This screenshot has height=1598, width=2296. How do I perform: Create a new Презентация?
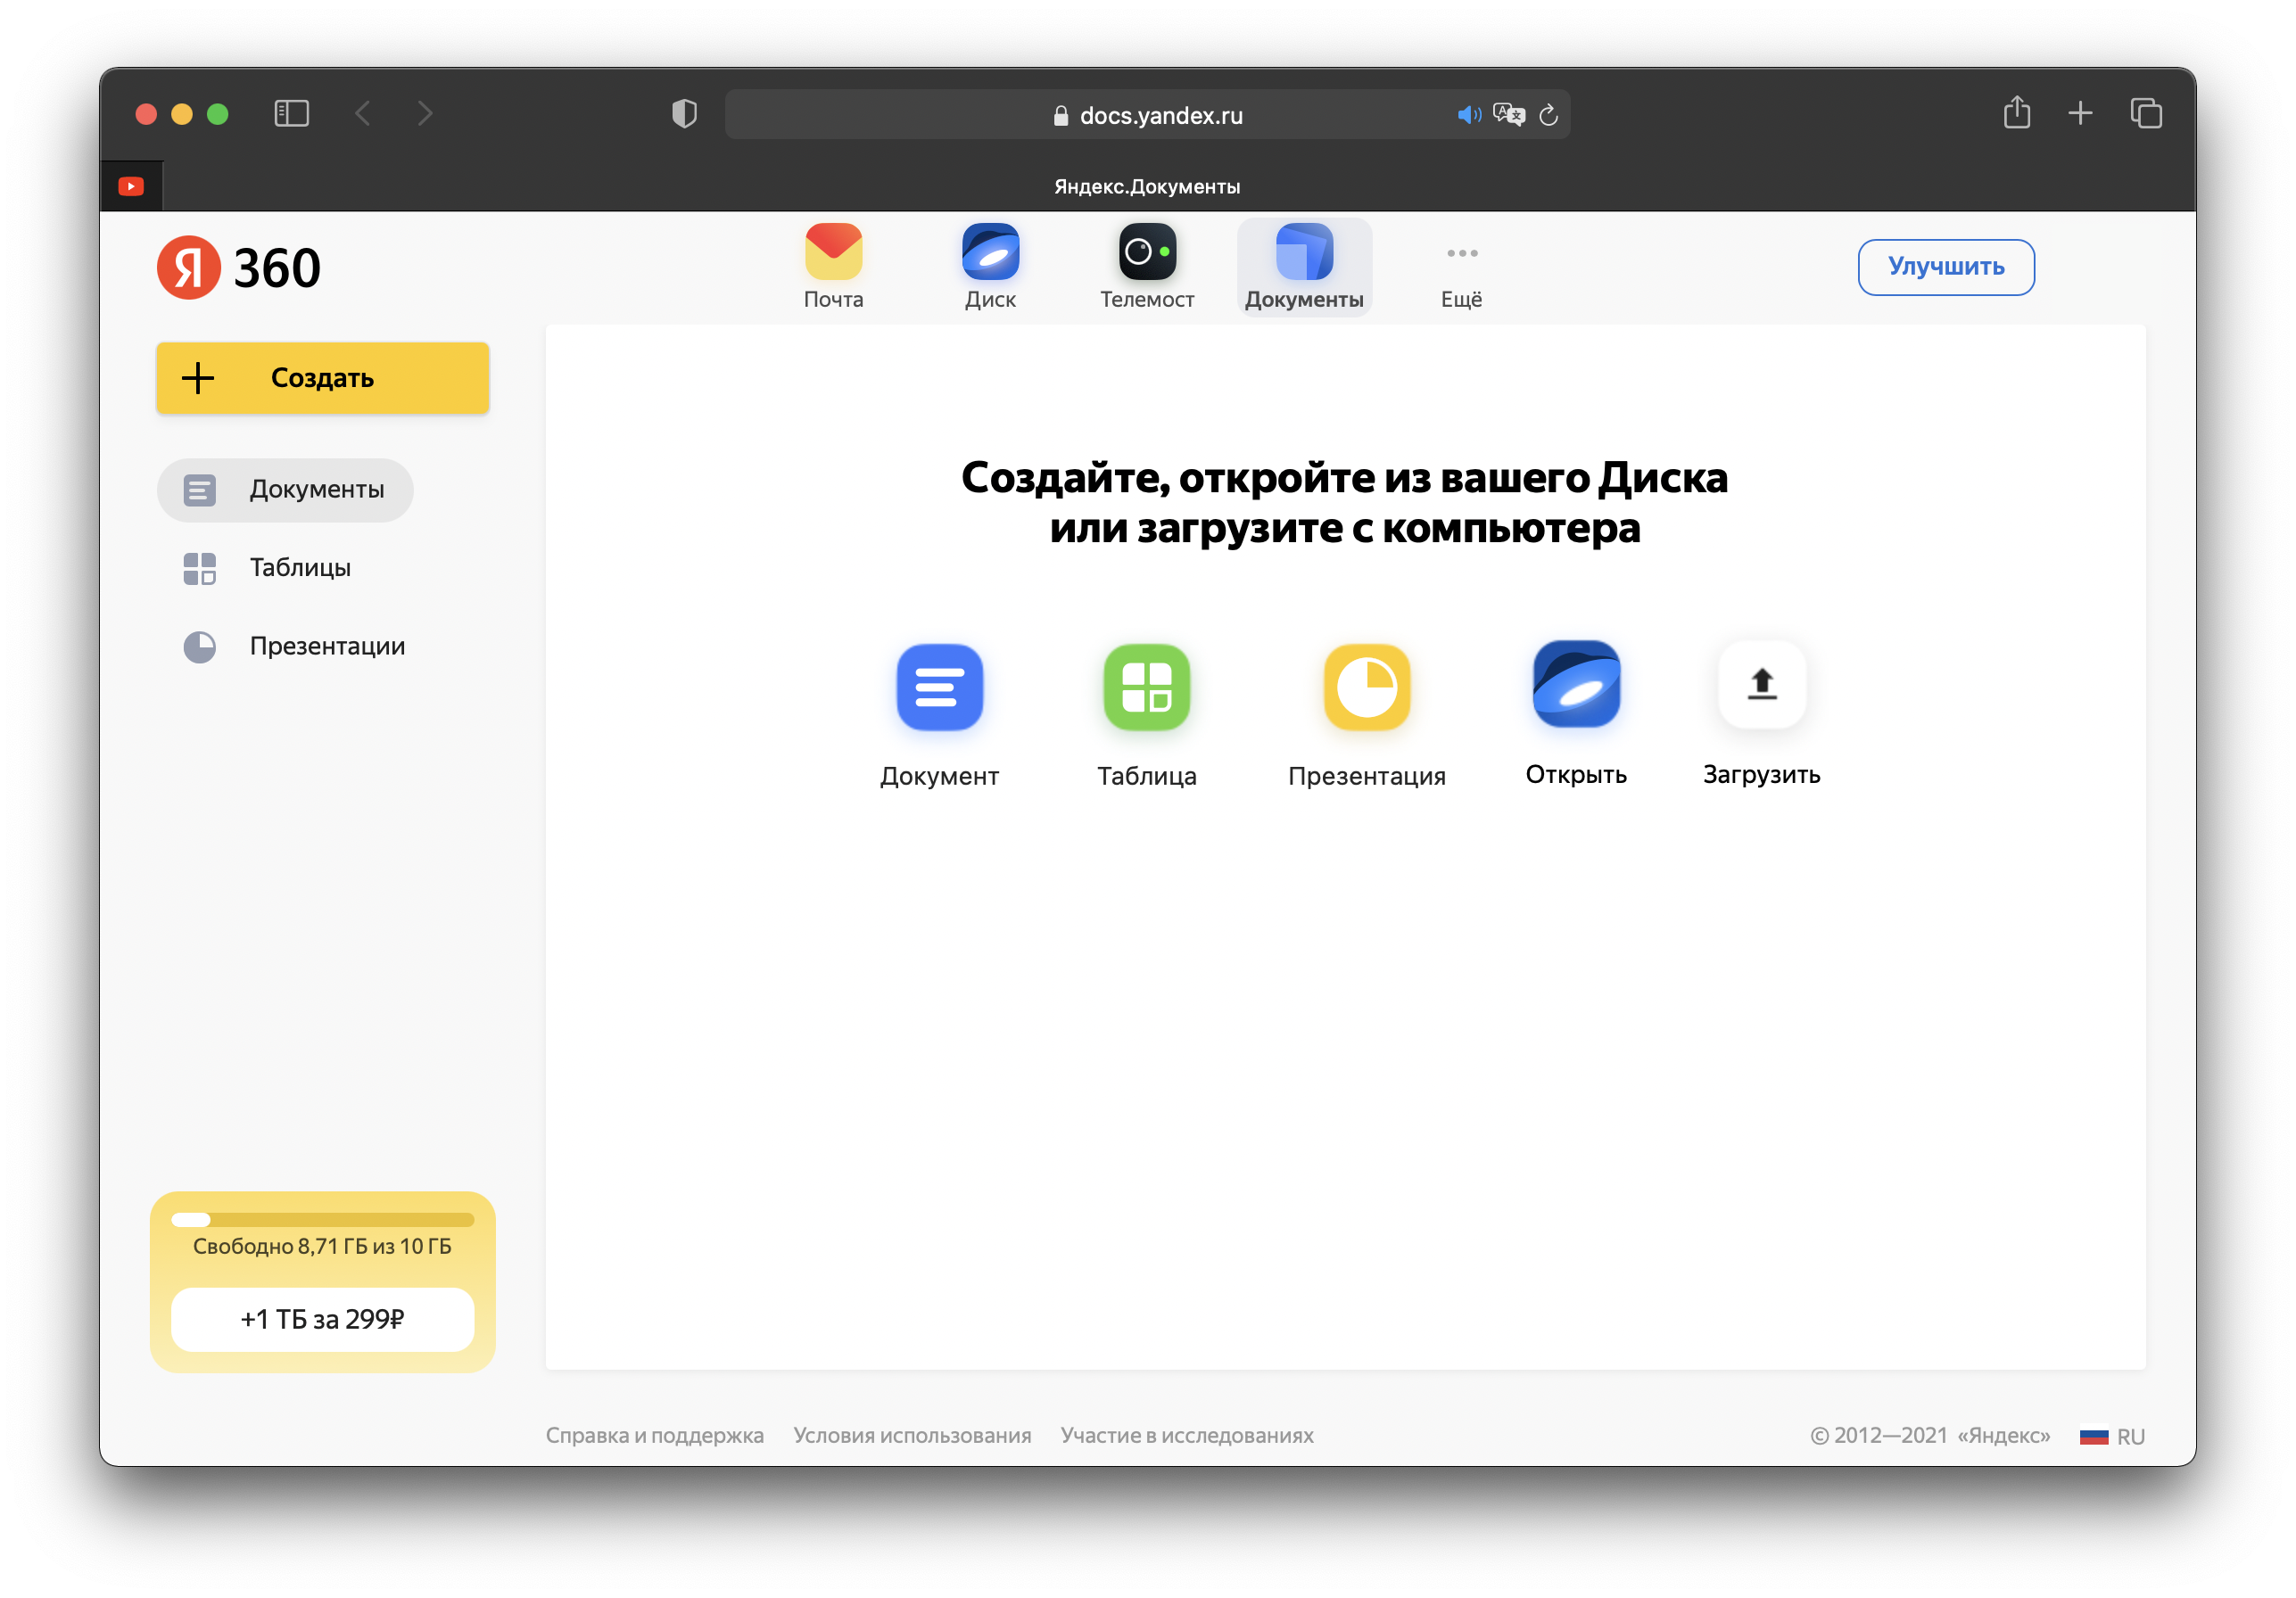tap(1366, 687)
